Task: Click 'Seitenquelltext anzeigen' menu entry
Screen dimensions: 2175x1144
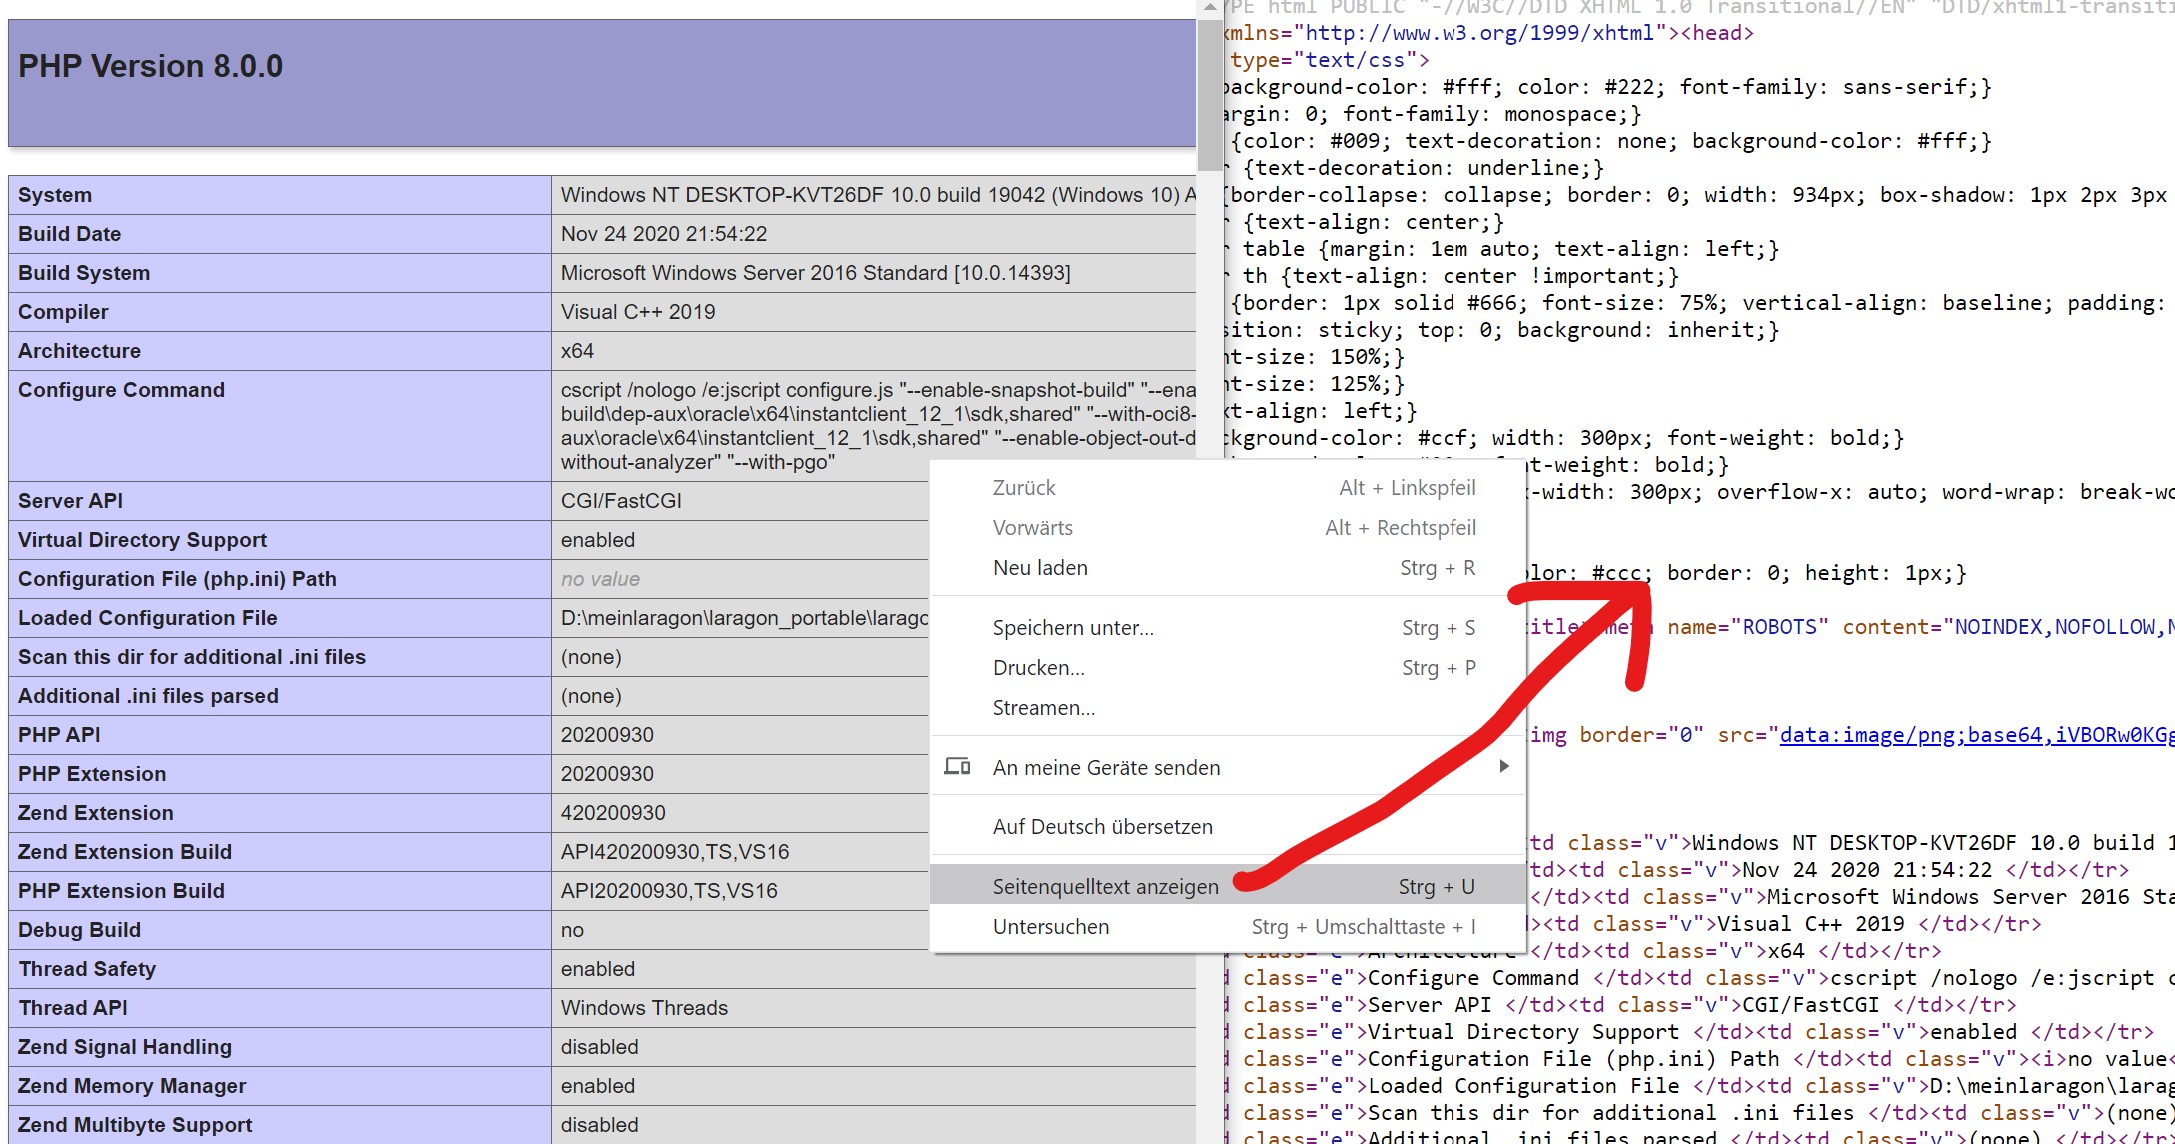Action: [x=1228, y=886]
